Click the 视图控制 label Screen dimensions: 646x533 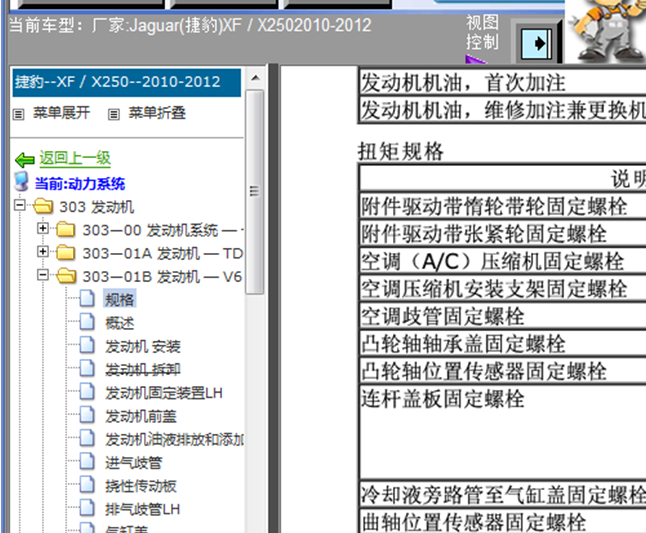(x=482, y=32)
